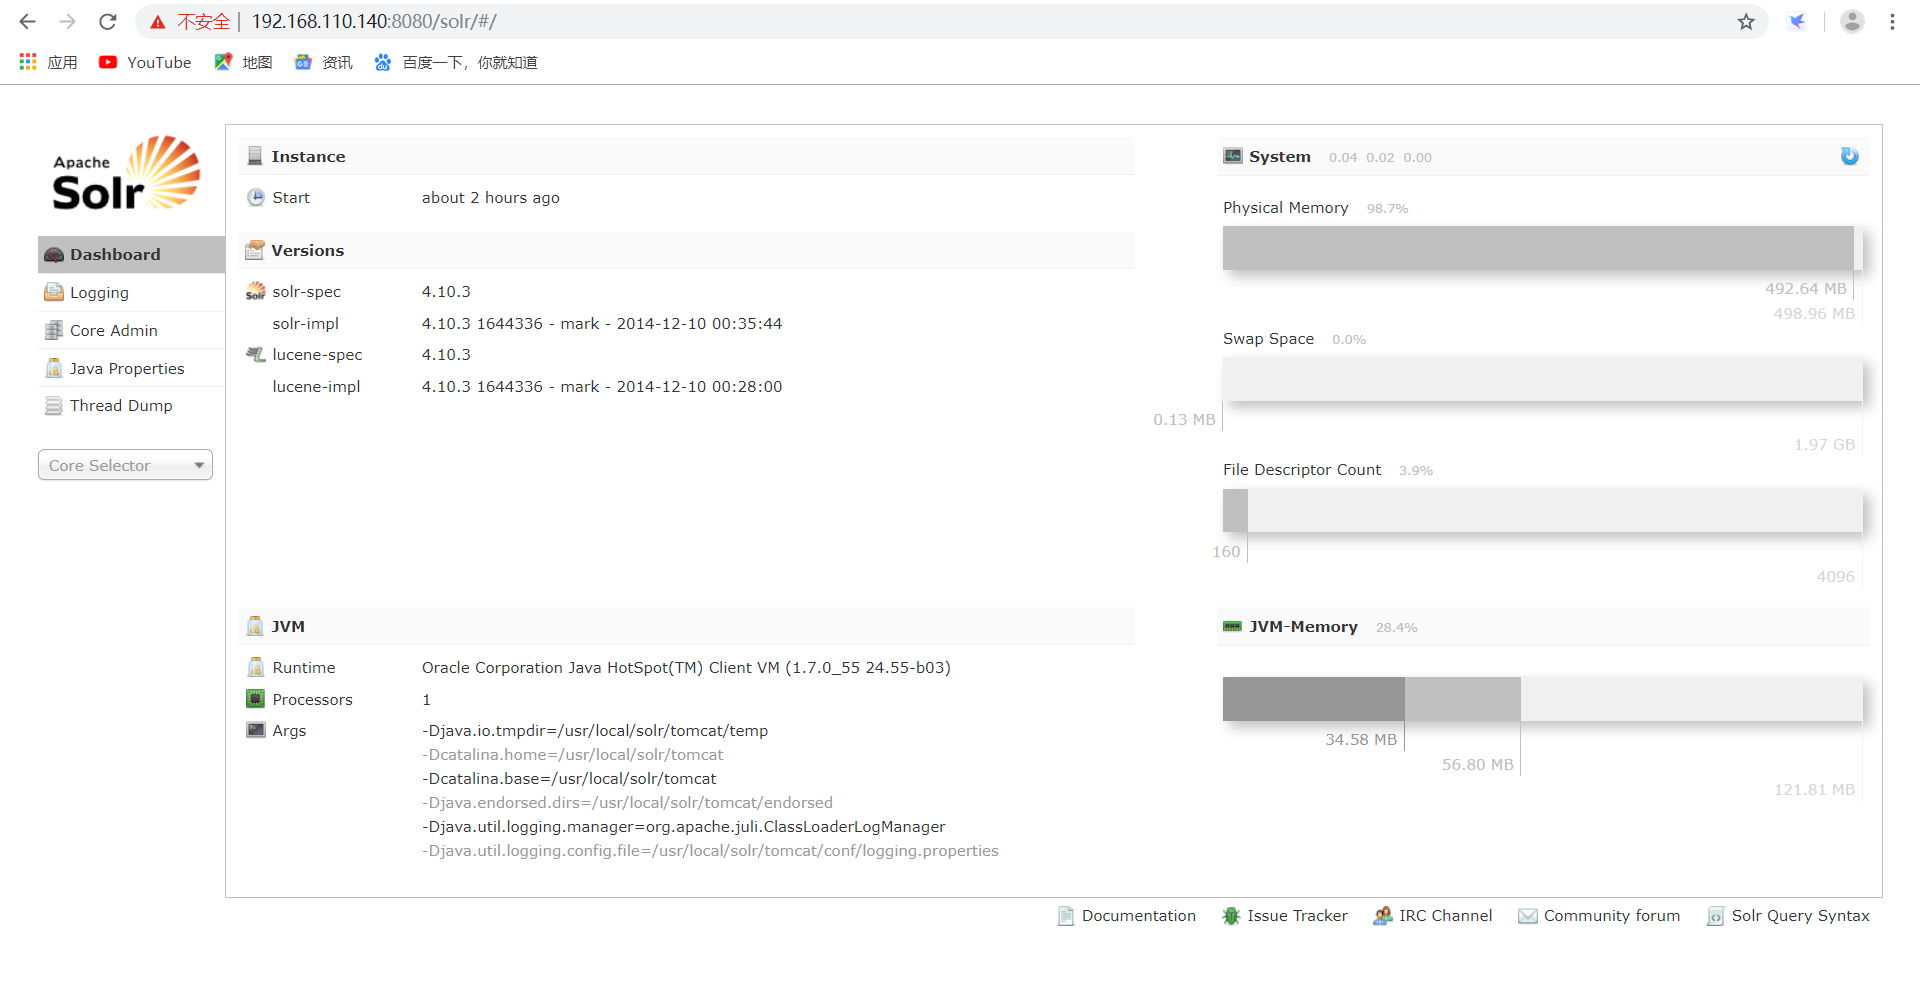This screenshot has height=983, width=1920.
Task: Go back to previous browser page
Action: pyautogui.click(x=28, y=22)
